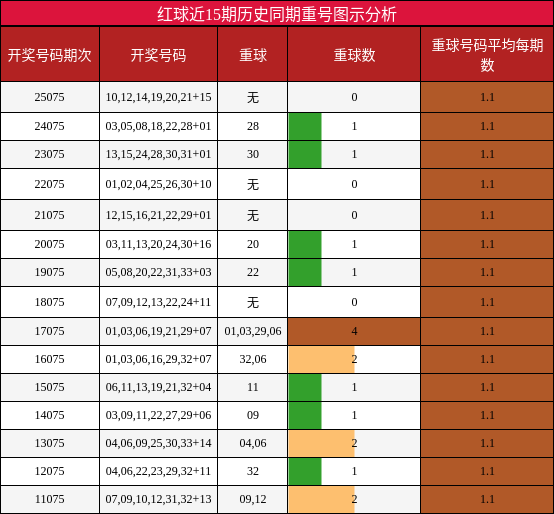554x514 pixels.
Task: Click the brown bar showing 4
Action: (354, 331)
